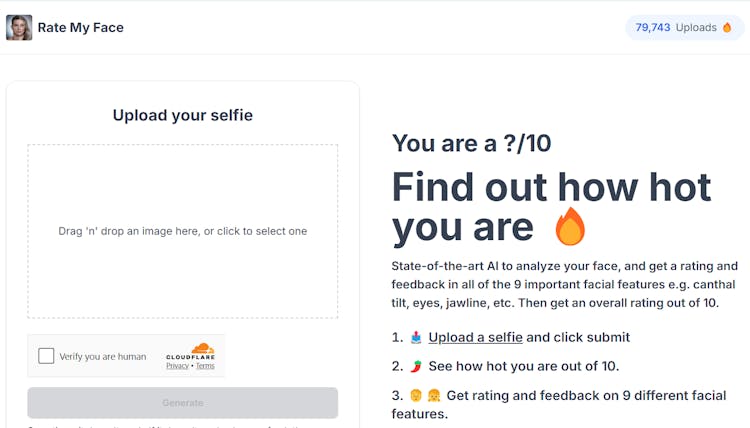Click the first face emoji in step 3
Screen dimensions: 750x428
coord(416,395)
